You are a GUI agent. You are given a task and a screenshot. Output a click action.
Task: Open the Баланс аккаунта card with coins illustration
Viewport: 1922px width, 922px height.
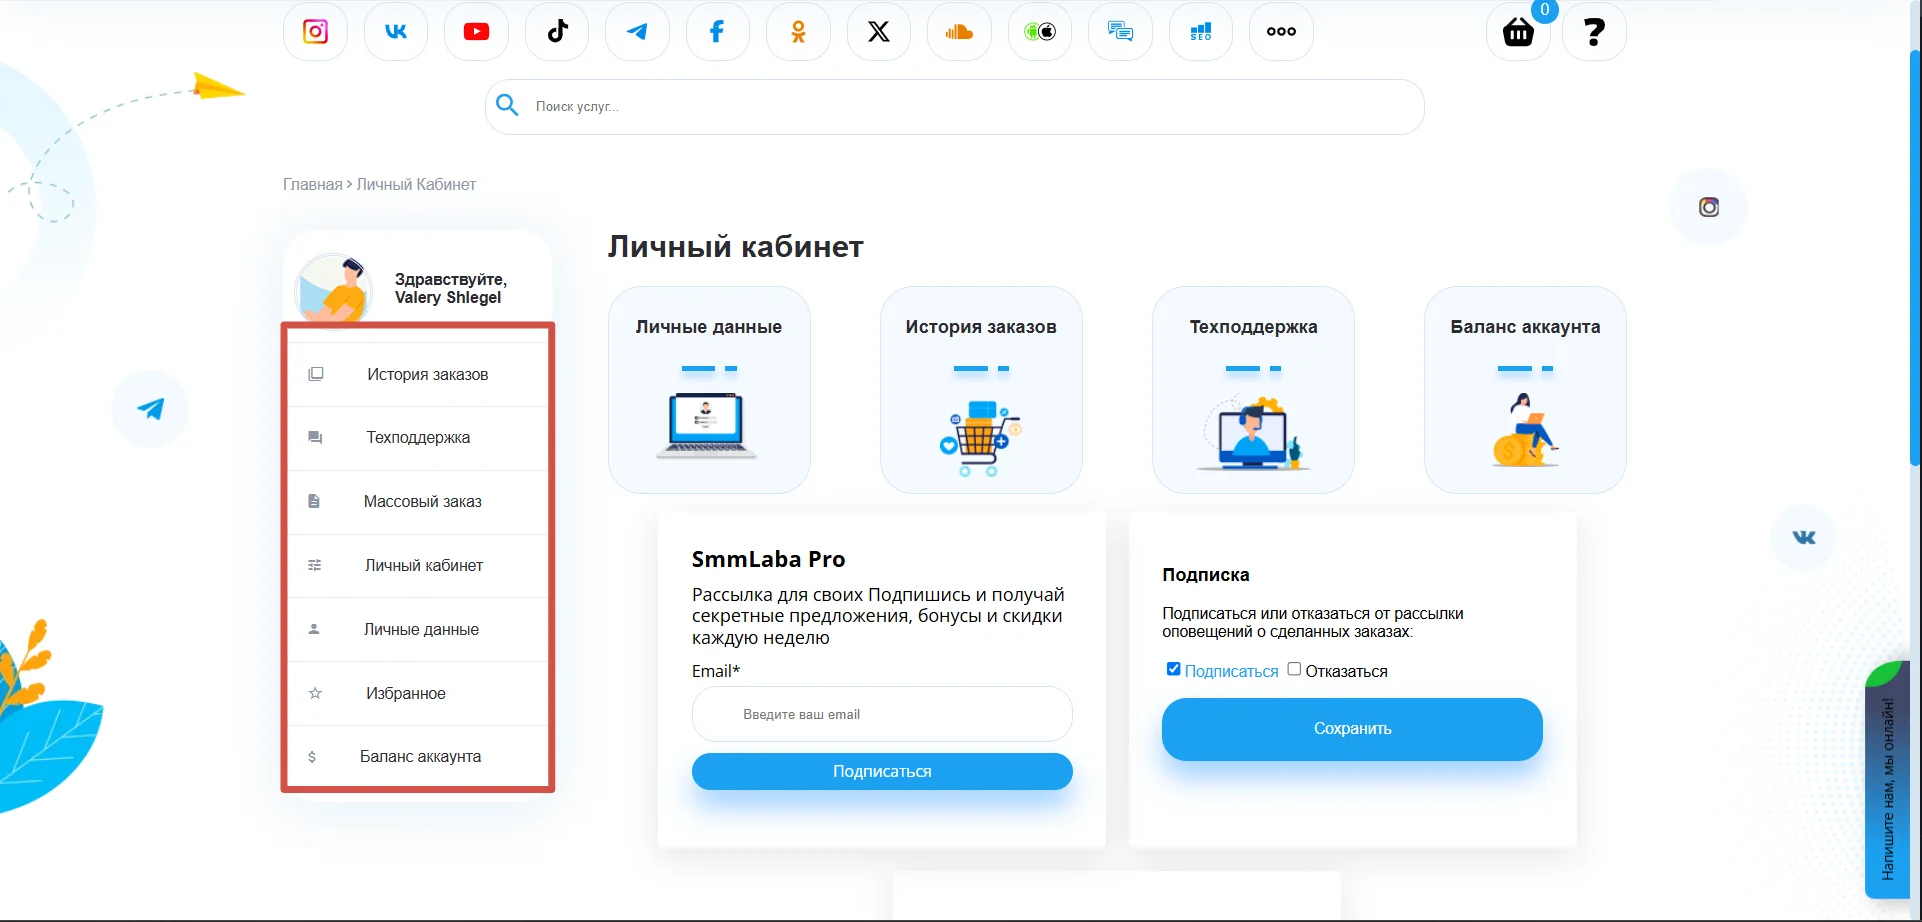point(1525,390)
